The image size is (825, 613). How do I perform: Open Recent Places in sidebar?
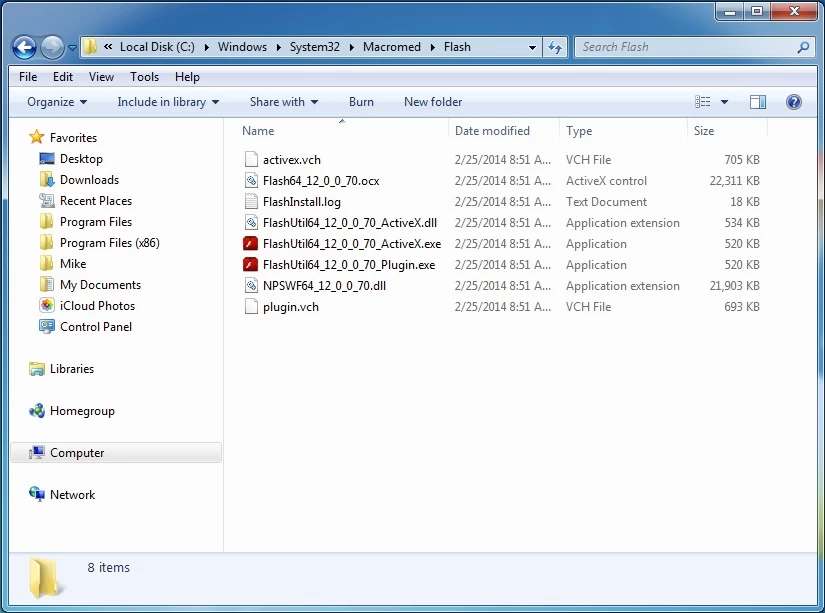(x=96, y=200)
